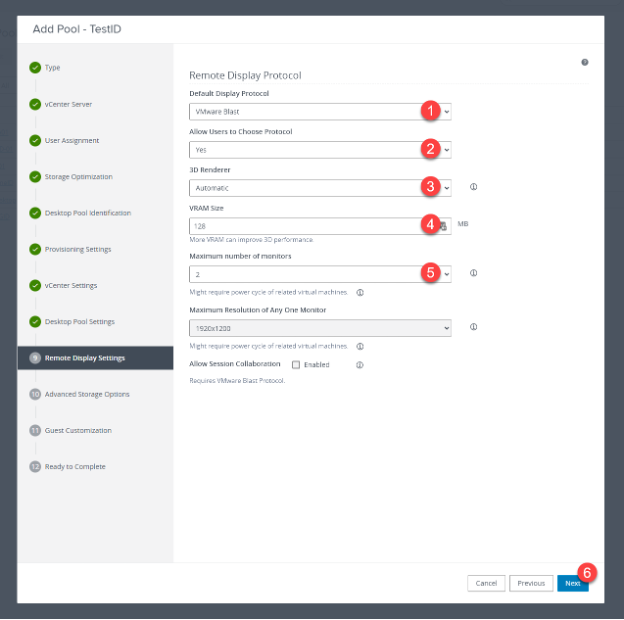This screenshot has height=620, width=624.
Task: Open the Guest Customization step
Action: [78, 431]
